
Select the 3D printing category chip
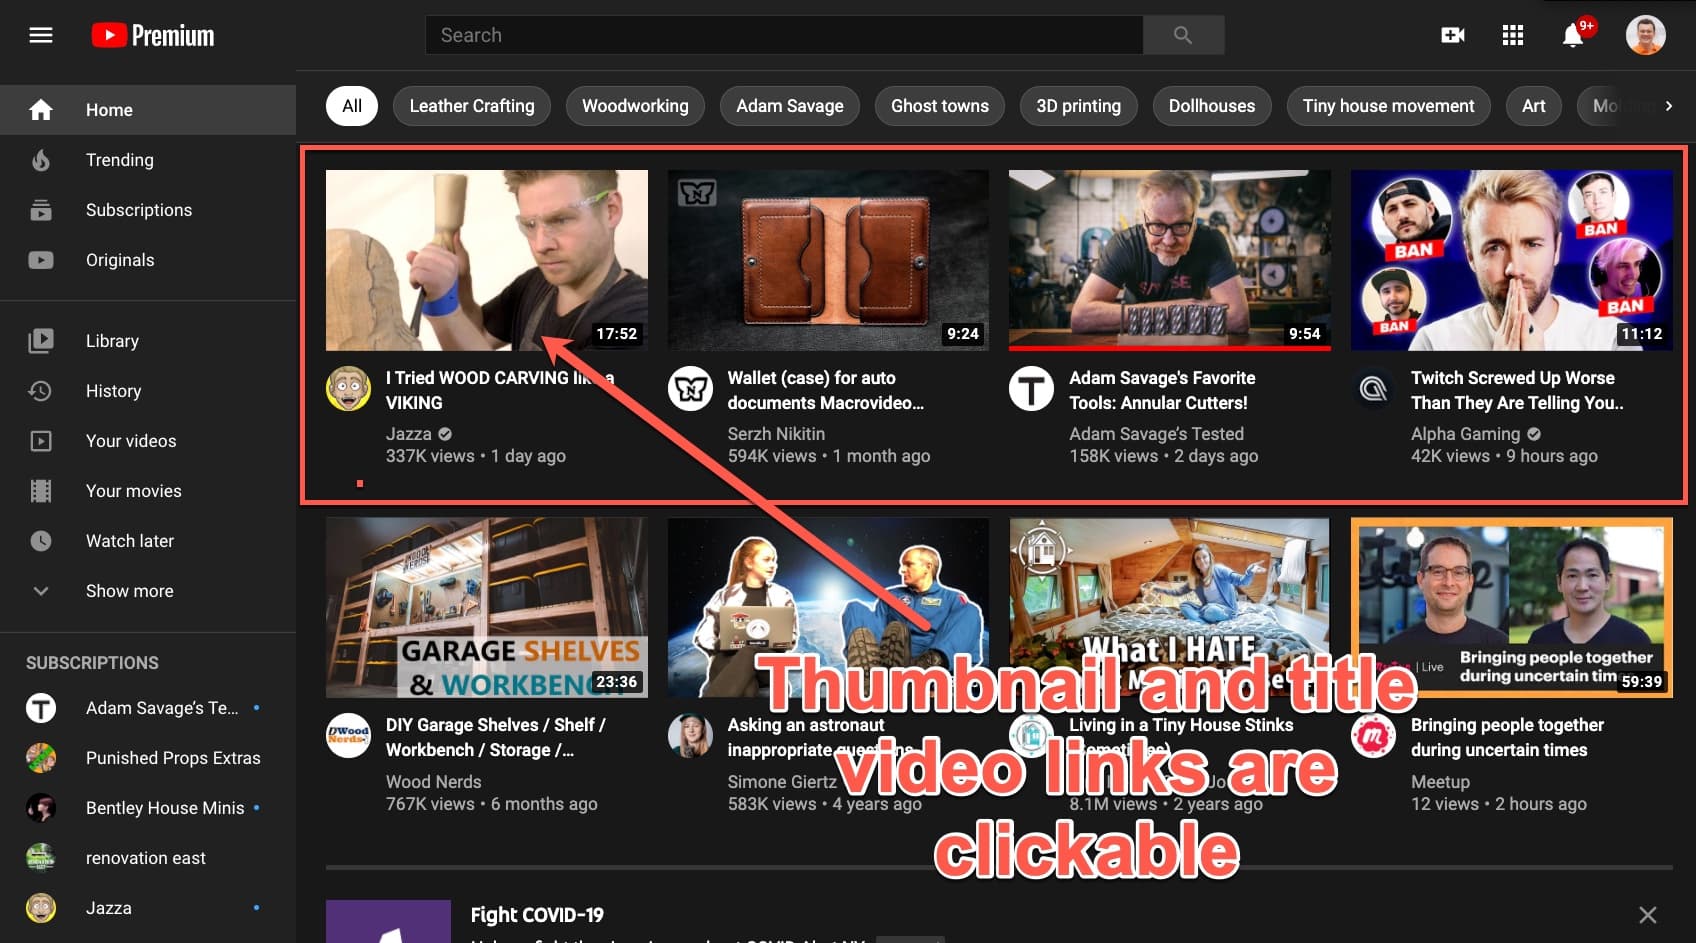(x=1078, y=105)
